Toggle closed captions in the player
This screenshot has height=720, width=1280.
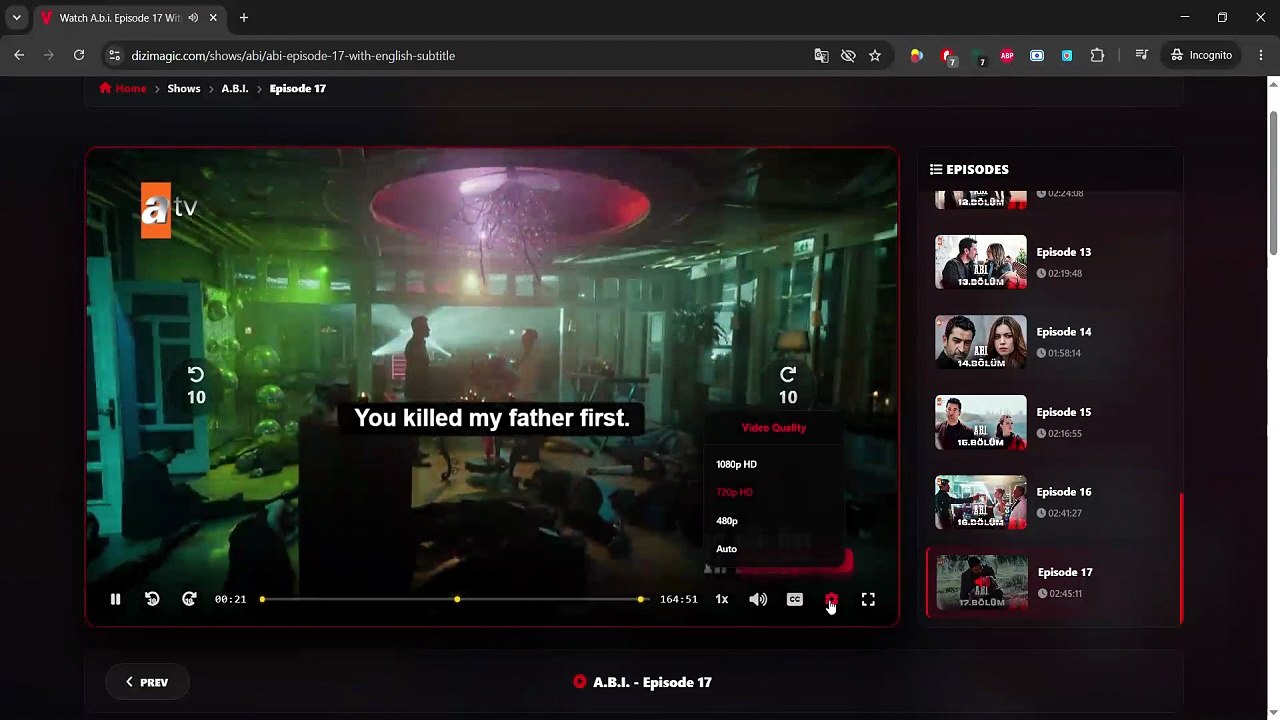tap(795, 599)
